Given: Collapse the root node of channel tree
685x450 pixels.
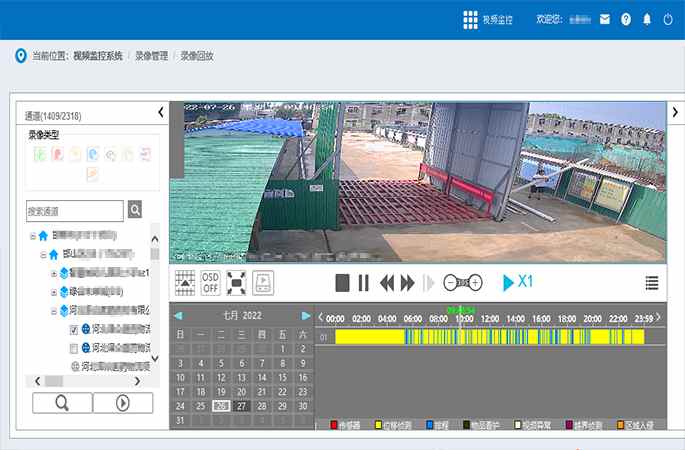Looking at the screenshot, I should pos(33,236).
